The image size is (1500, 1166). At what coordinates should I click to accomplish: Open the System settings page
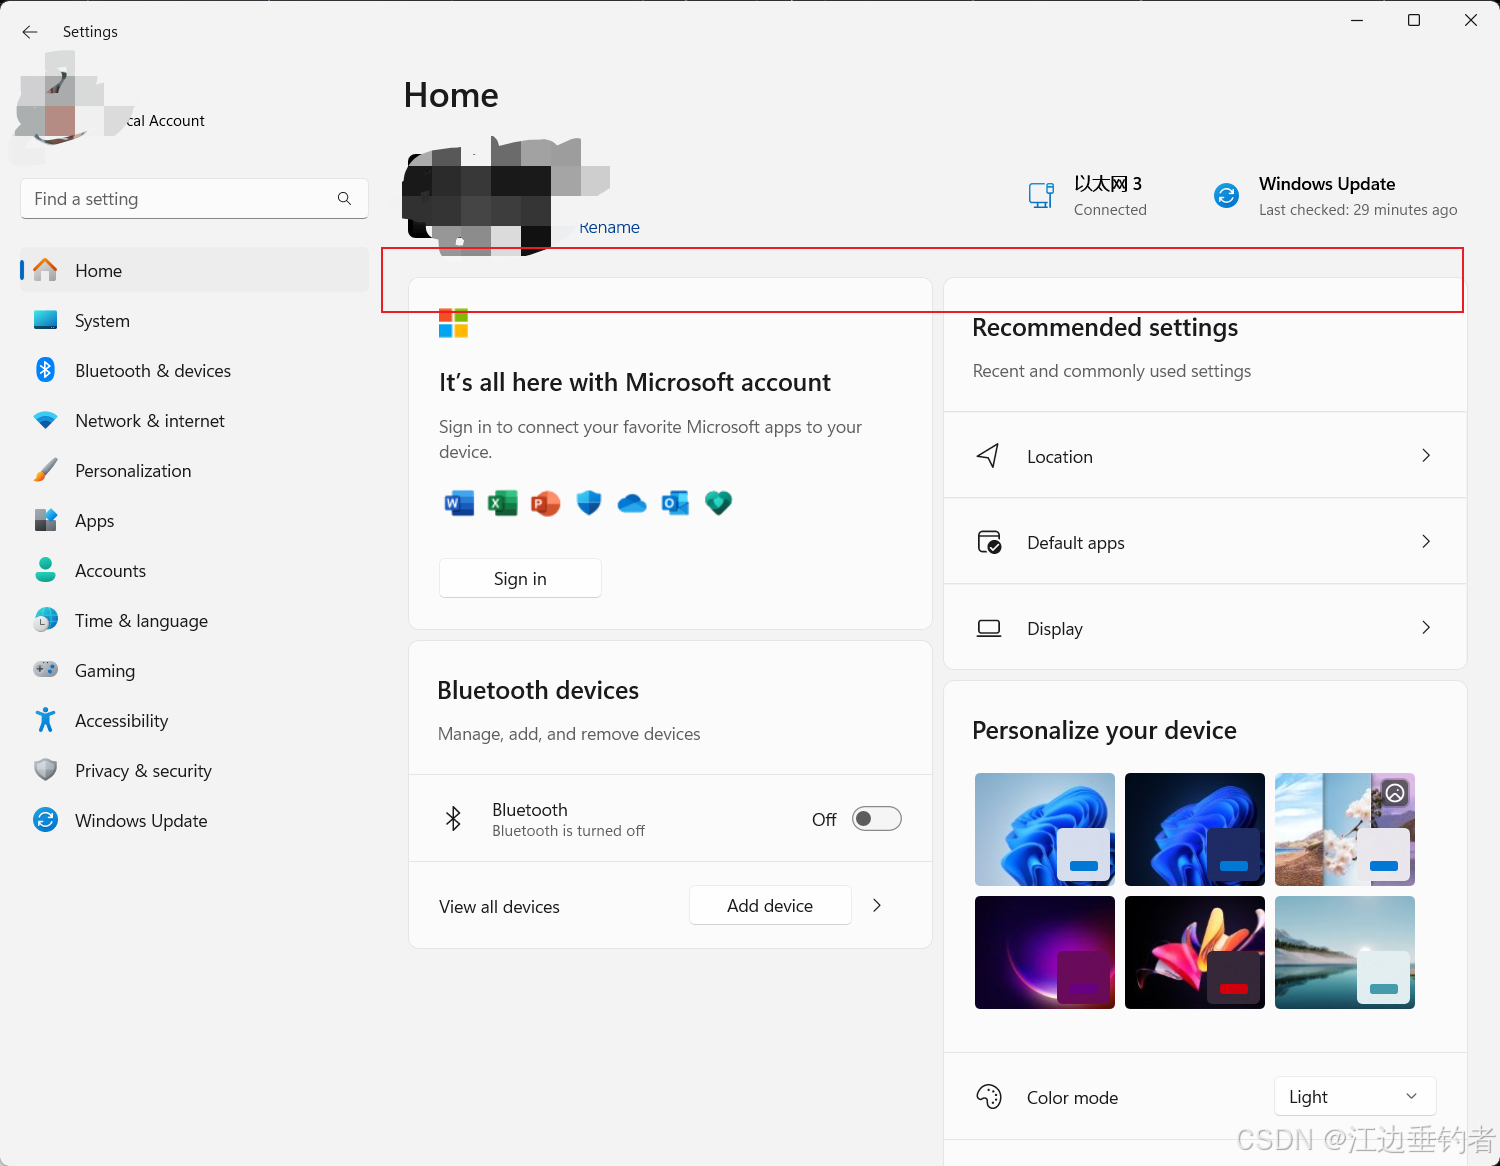(194, 320)
